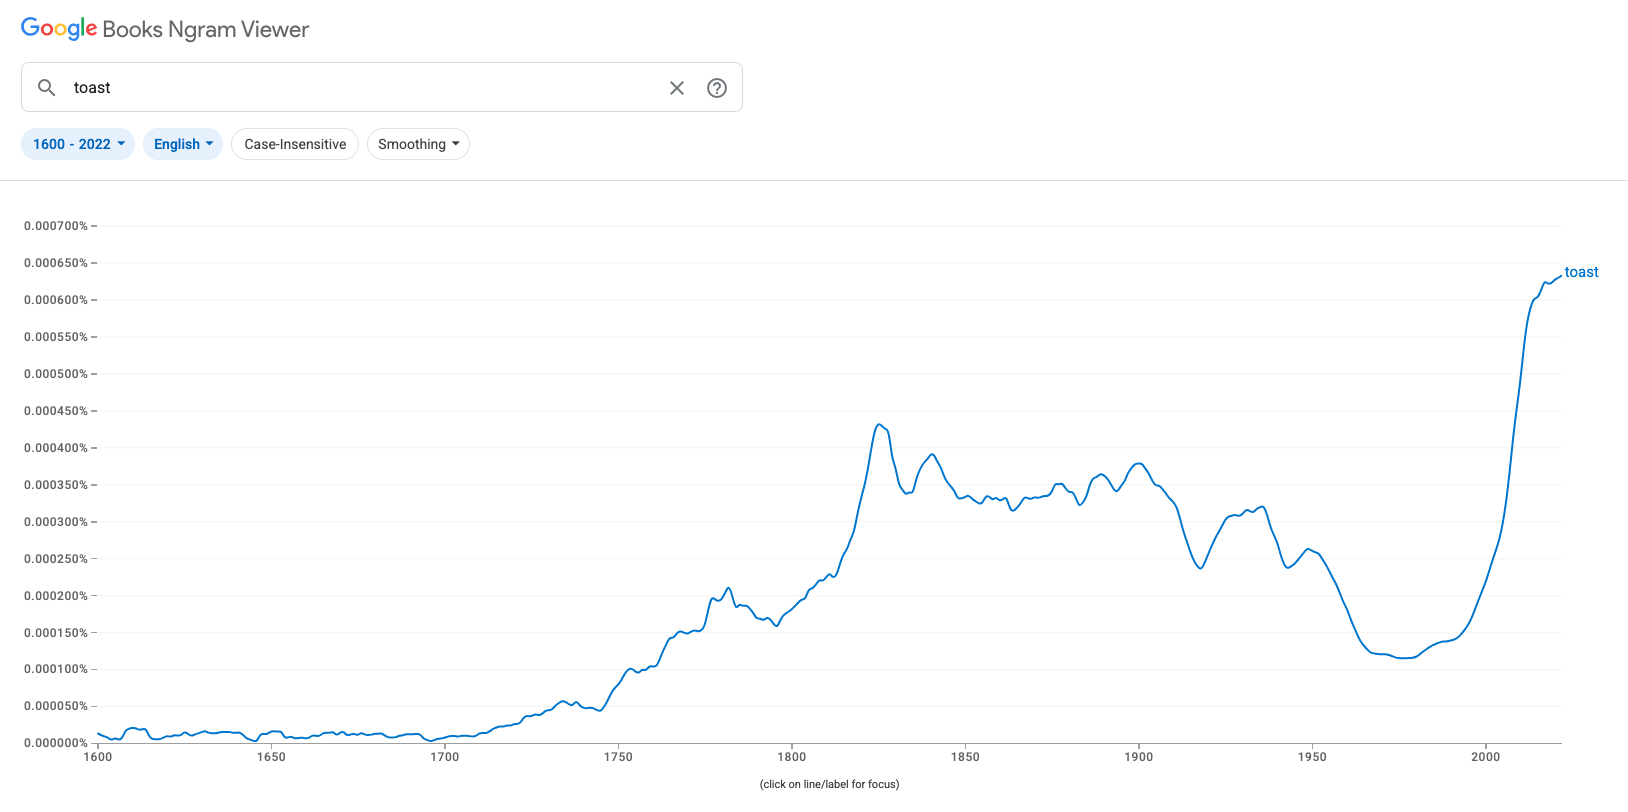Click the 1600 tick on the x-axis

click(98, 757)
